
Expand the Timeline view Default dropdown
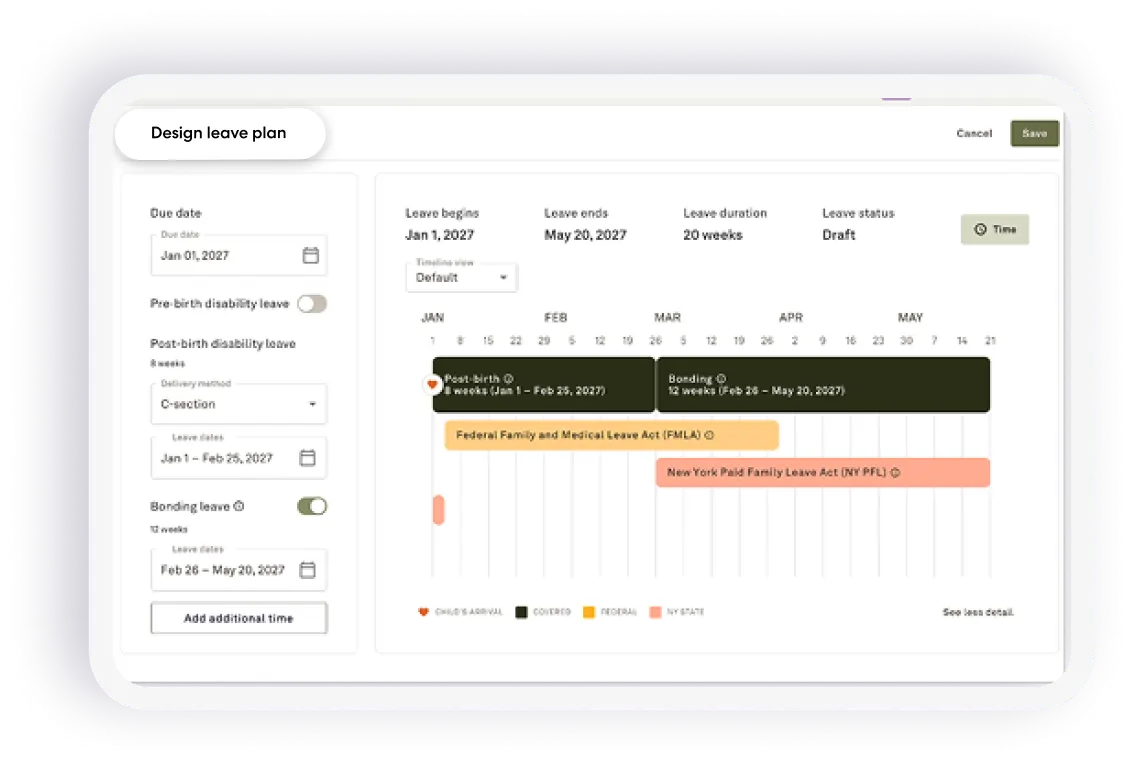461,277
